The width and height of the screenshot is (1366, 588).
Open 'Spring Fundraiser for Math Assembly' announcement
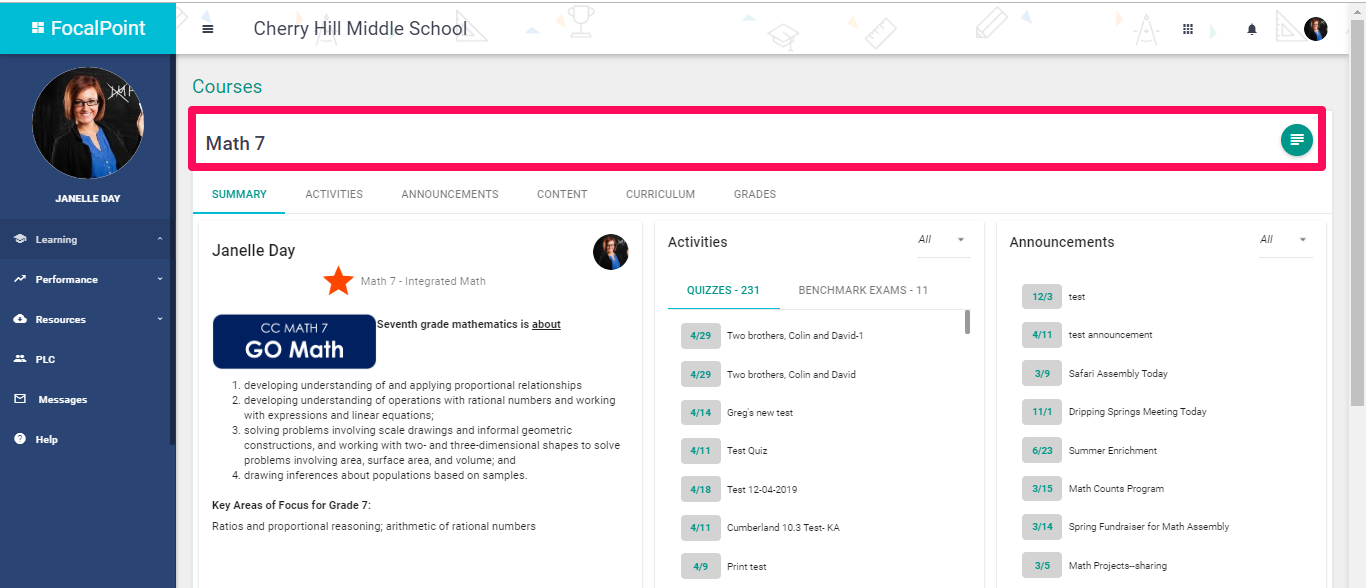[1149, 526]
